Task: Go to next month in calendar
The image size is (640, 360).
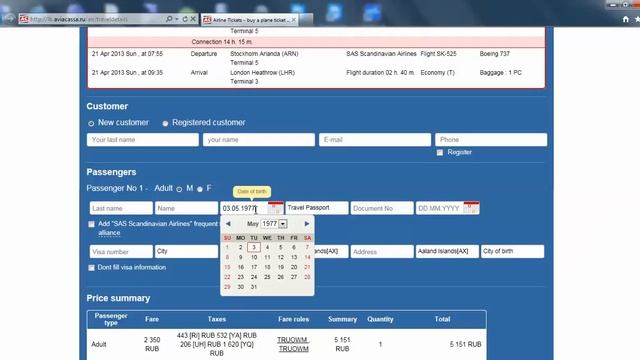Action: [x=307, y=224]
